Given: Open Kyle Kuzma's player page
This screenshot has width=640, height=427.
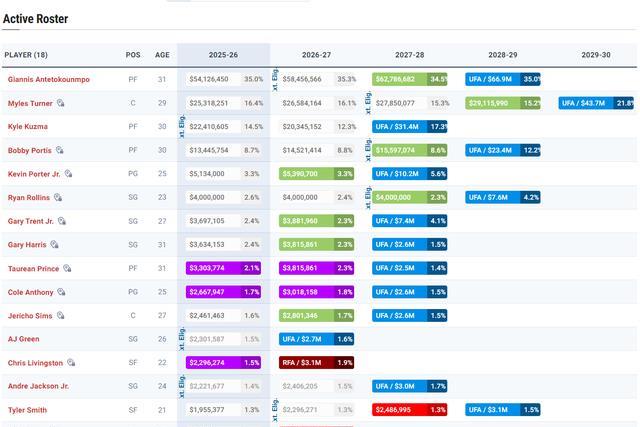Looking at the screenshot, I should (28, 127).
